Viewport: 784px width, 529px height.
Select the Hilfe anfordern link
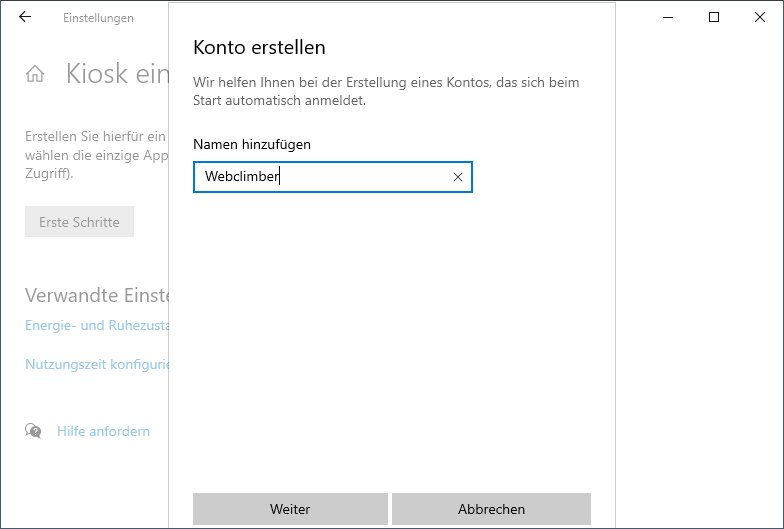(103, 431)
